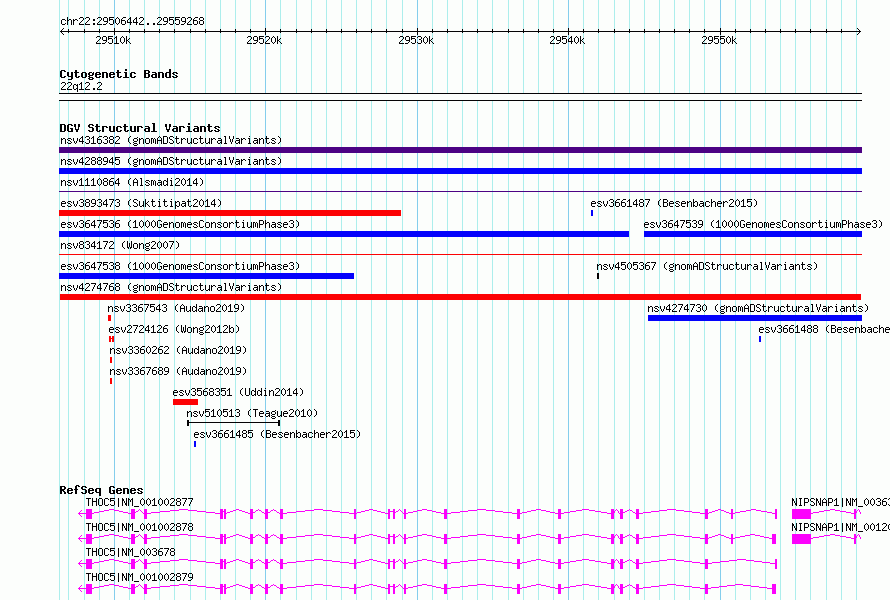890x600 pixels.
Task: Click the second NIPSNAP1 transcript label
Action: pyautogui.click(x=841, y=527)
